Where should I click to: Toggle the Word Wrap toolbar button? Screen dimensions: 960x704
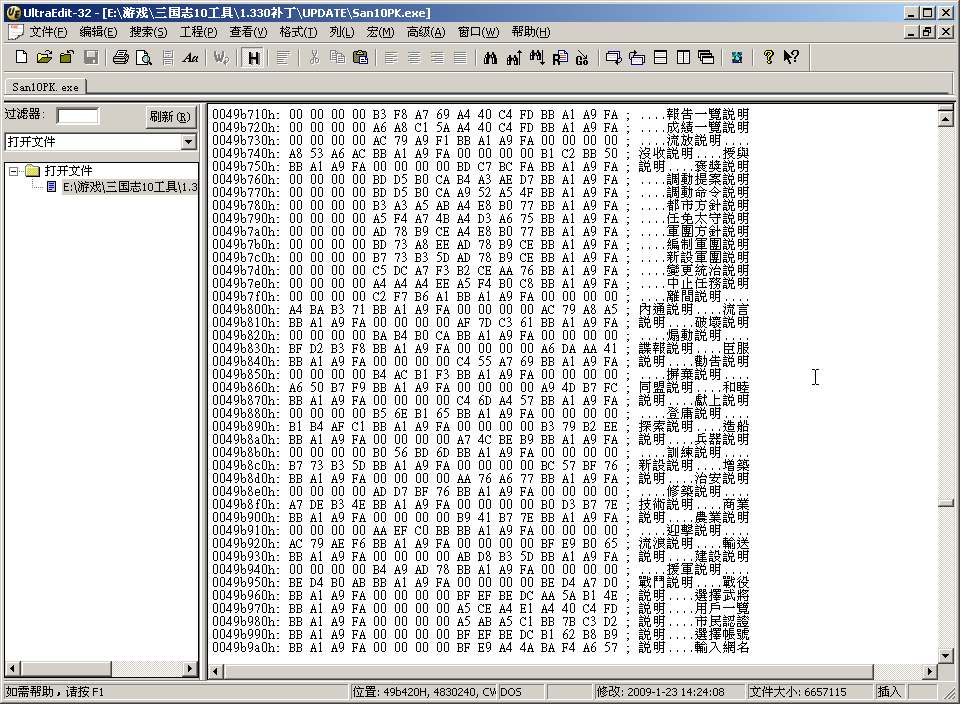pyautogui.click(x=222, y=58)
